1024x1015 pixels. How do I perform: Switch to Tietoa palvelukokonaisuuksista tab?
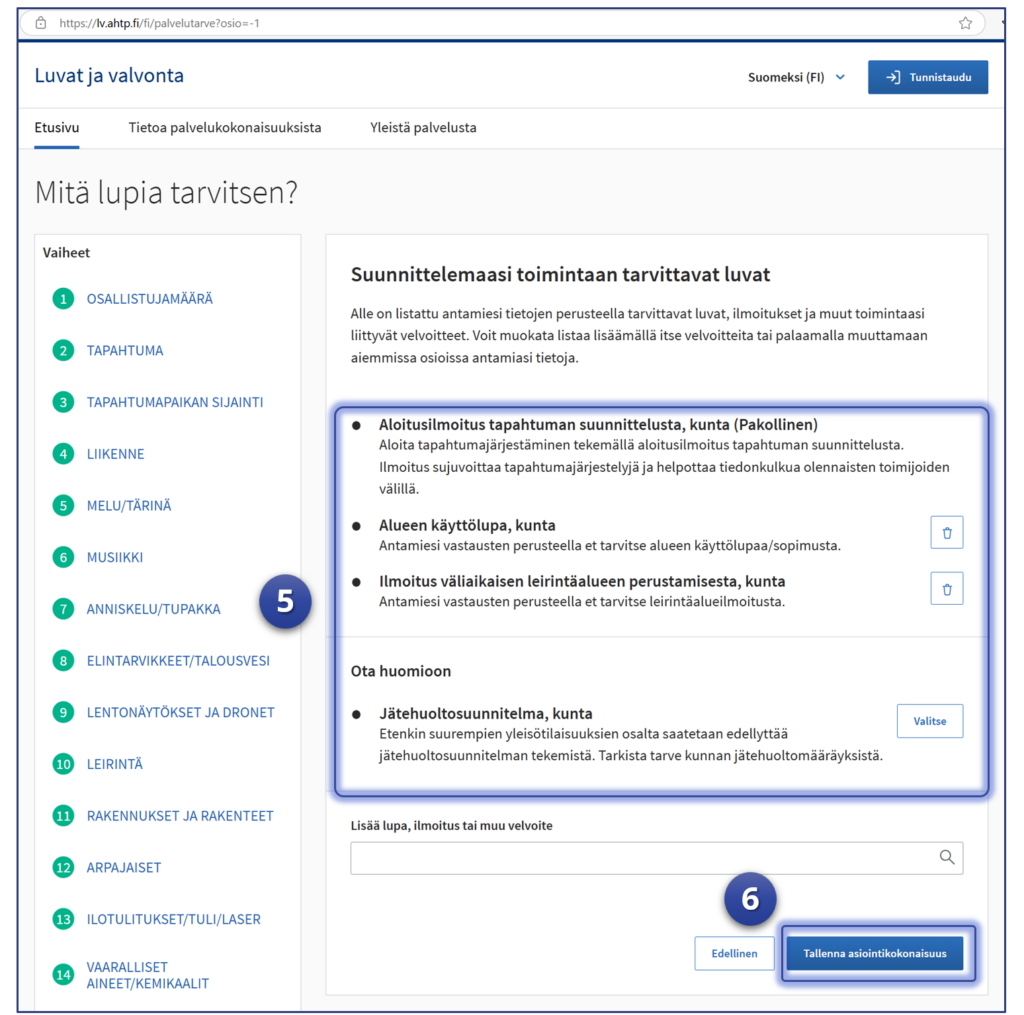(224, 128)
